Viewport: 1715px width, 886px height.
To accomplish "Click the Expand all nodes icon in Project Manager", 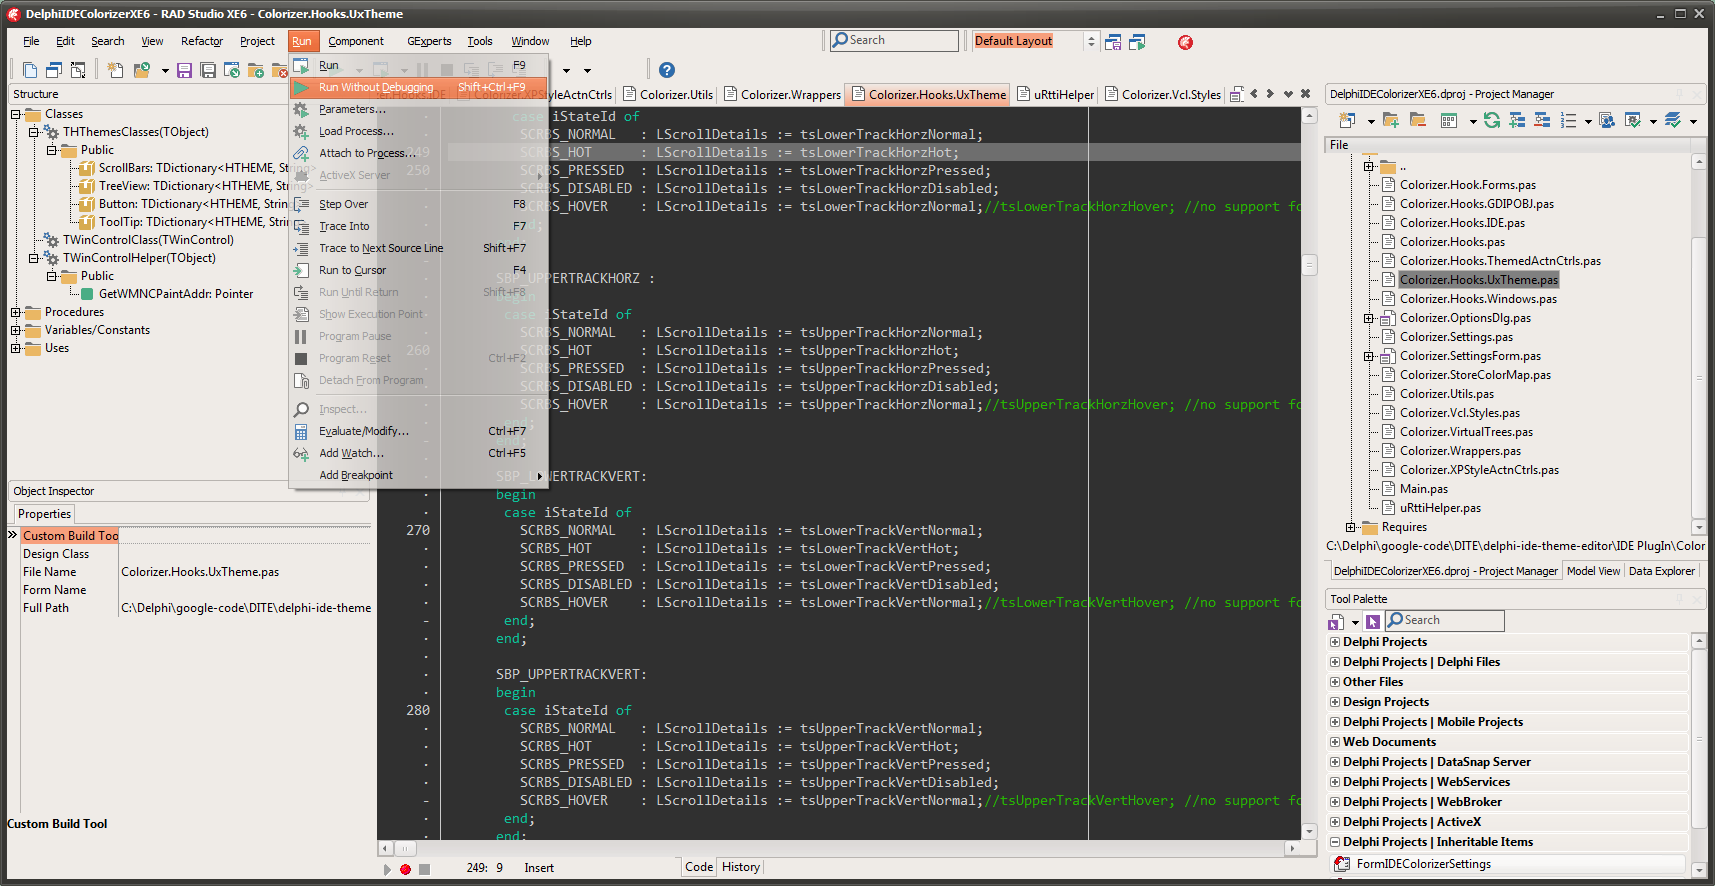I will [1517, 120].
